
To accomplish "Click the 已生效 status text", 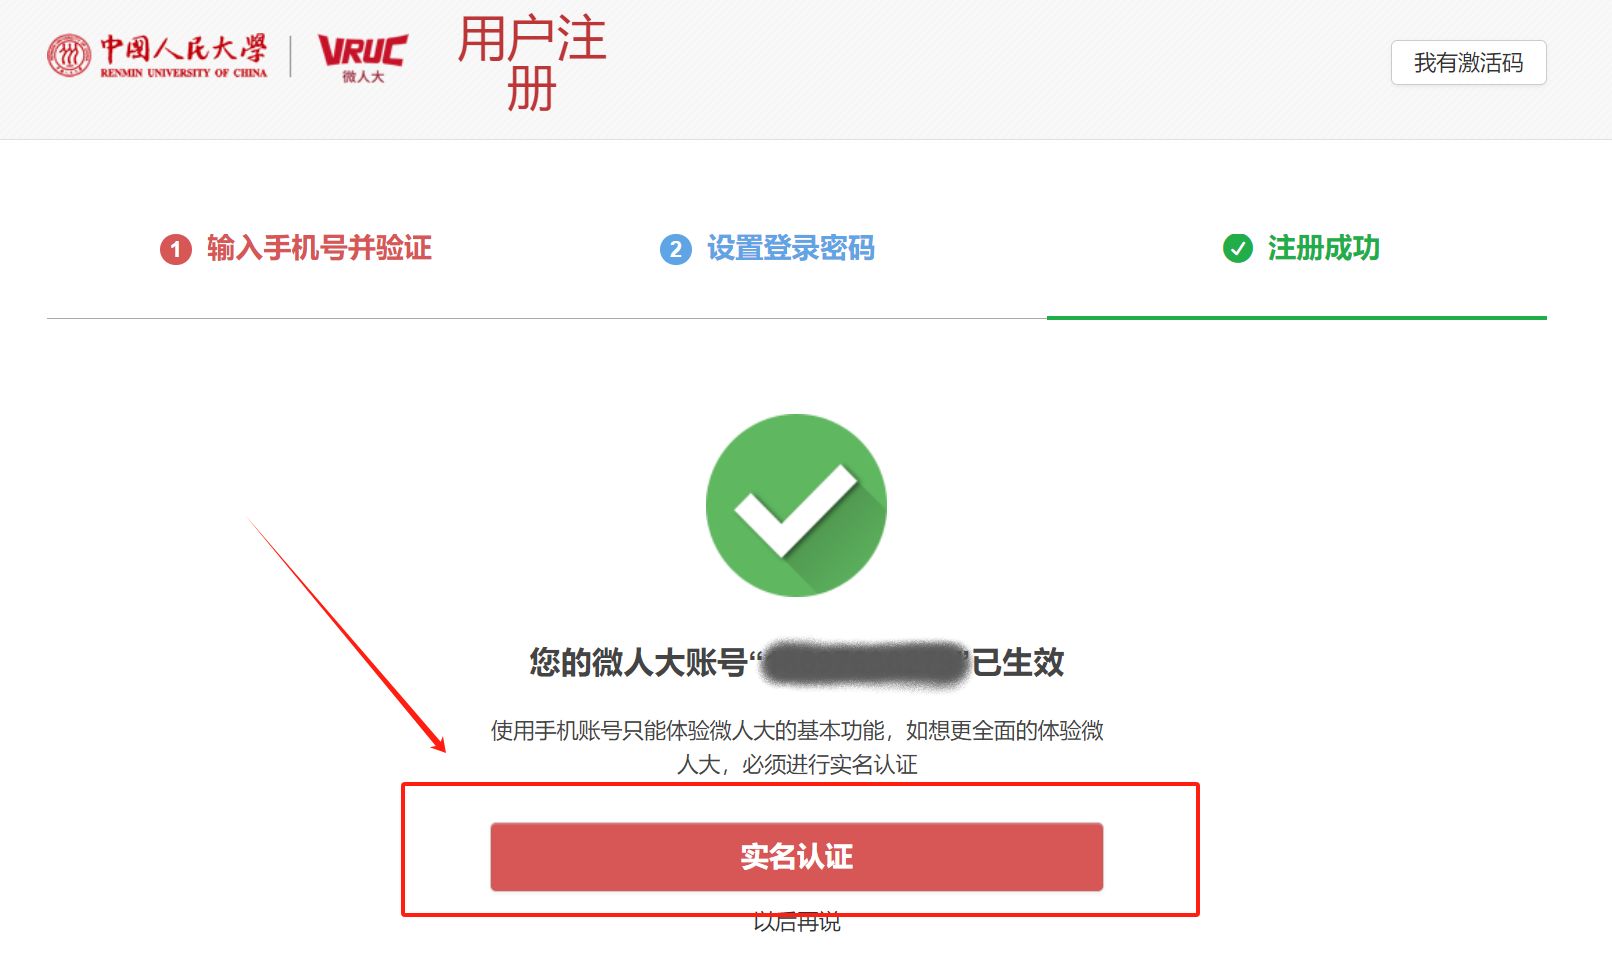I will pos(1018,662).
